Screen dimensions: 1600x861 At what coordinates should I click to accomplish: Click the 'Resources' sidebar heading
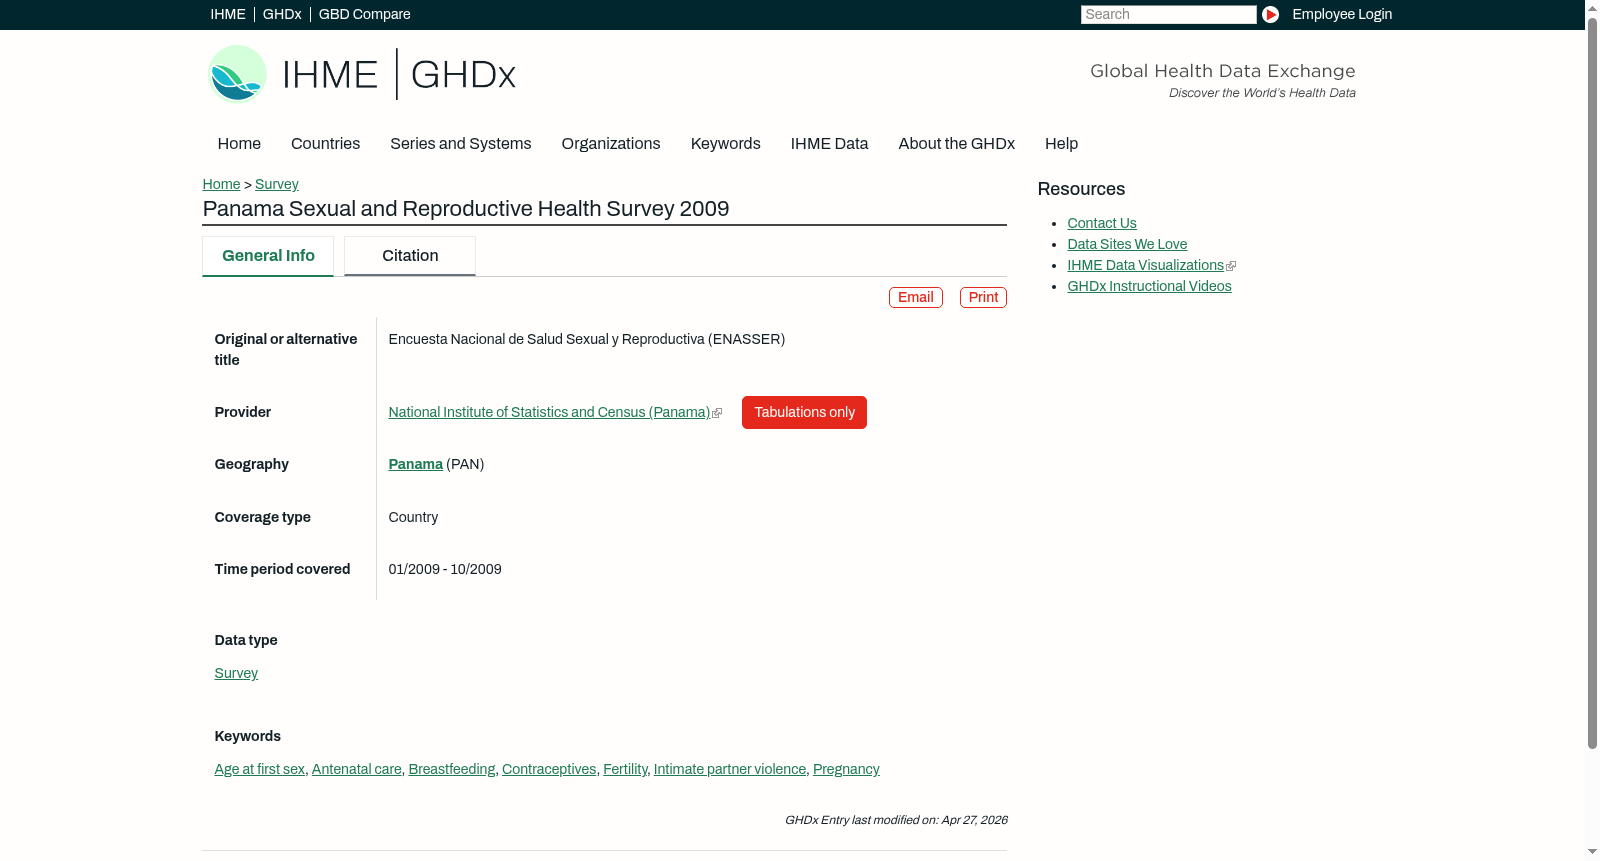(1081, 189)
